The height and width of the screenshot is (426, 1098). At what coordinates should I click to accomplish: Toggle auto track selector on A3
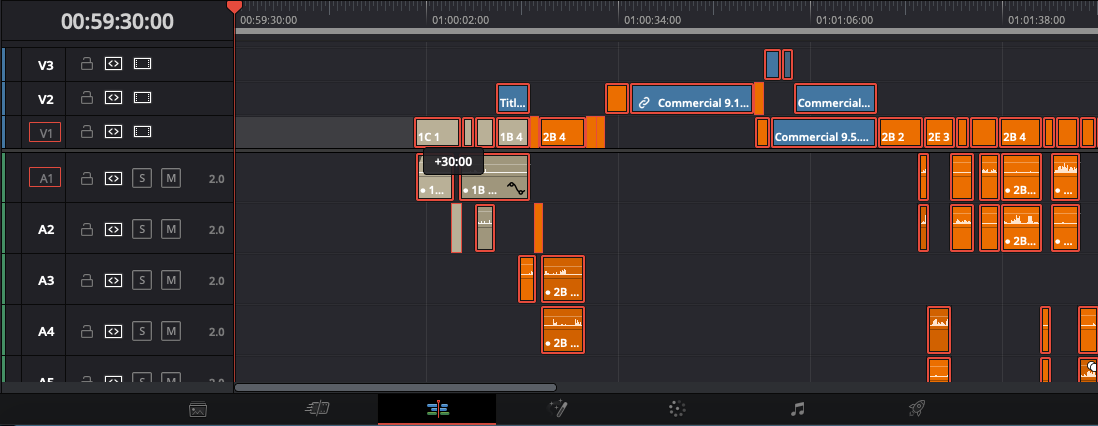(113, 280)
